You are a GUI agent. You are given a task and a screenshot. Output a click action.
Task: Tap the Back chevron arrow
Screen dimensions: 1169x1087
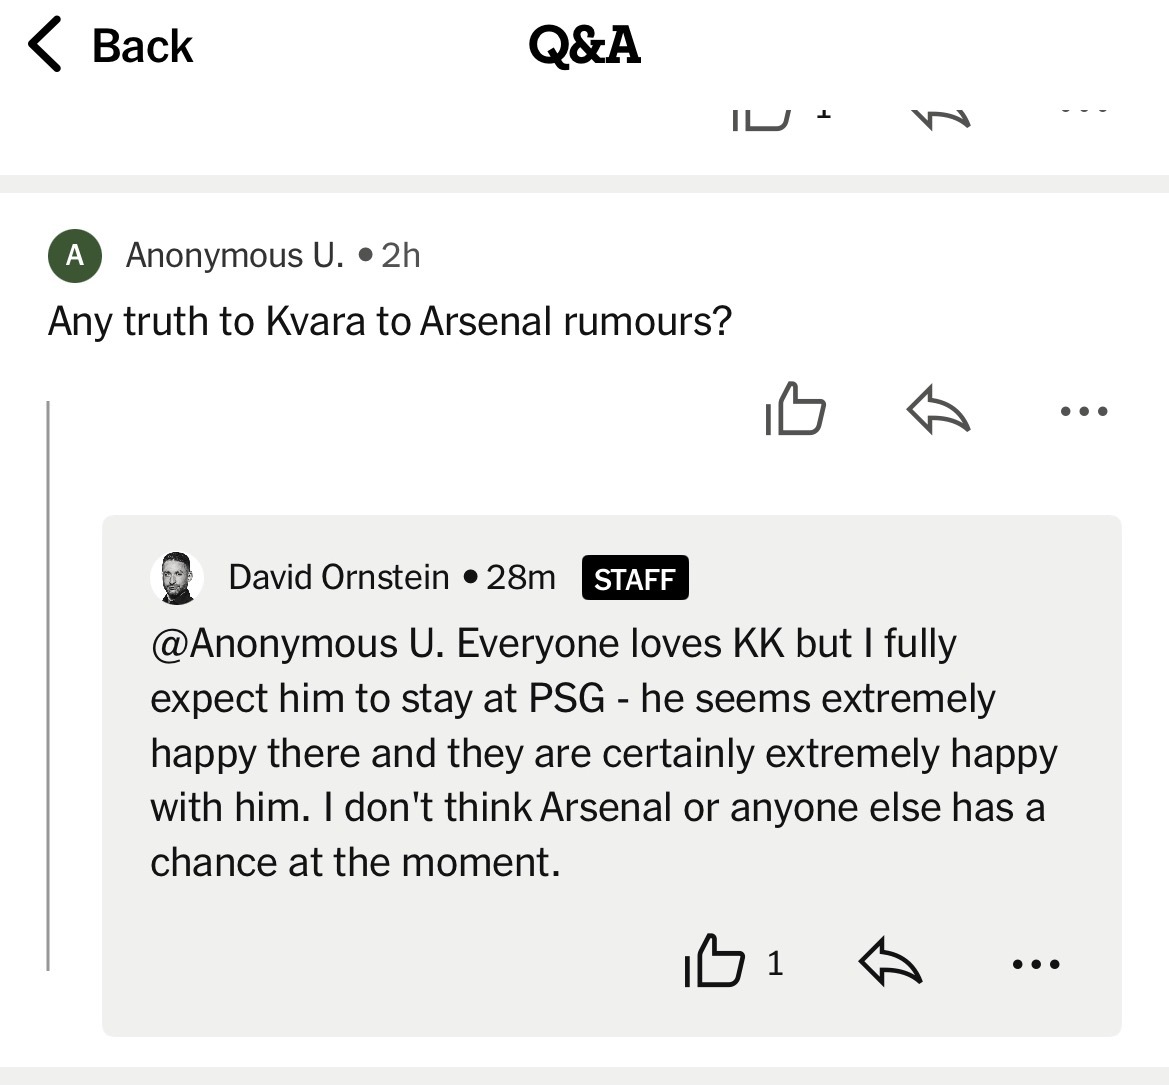pyautogui.click(x=45, y=46)
